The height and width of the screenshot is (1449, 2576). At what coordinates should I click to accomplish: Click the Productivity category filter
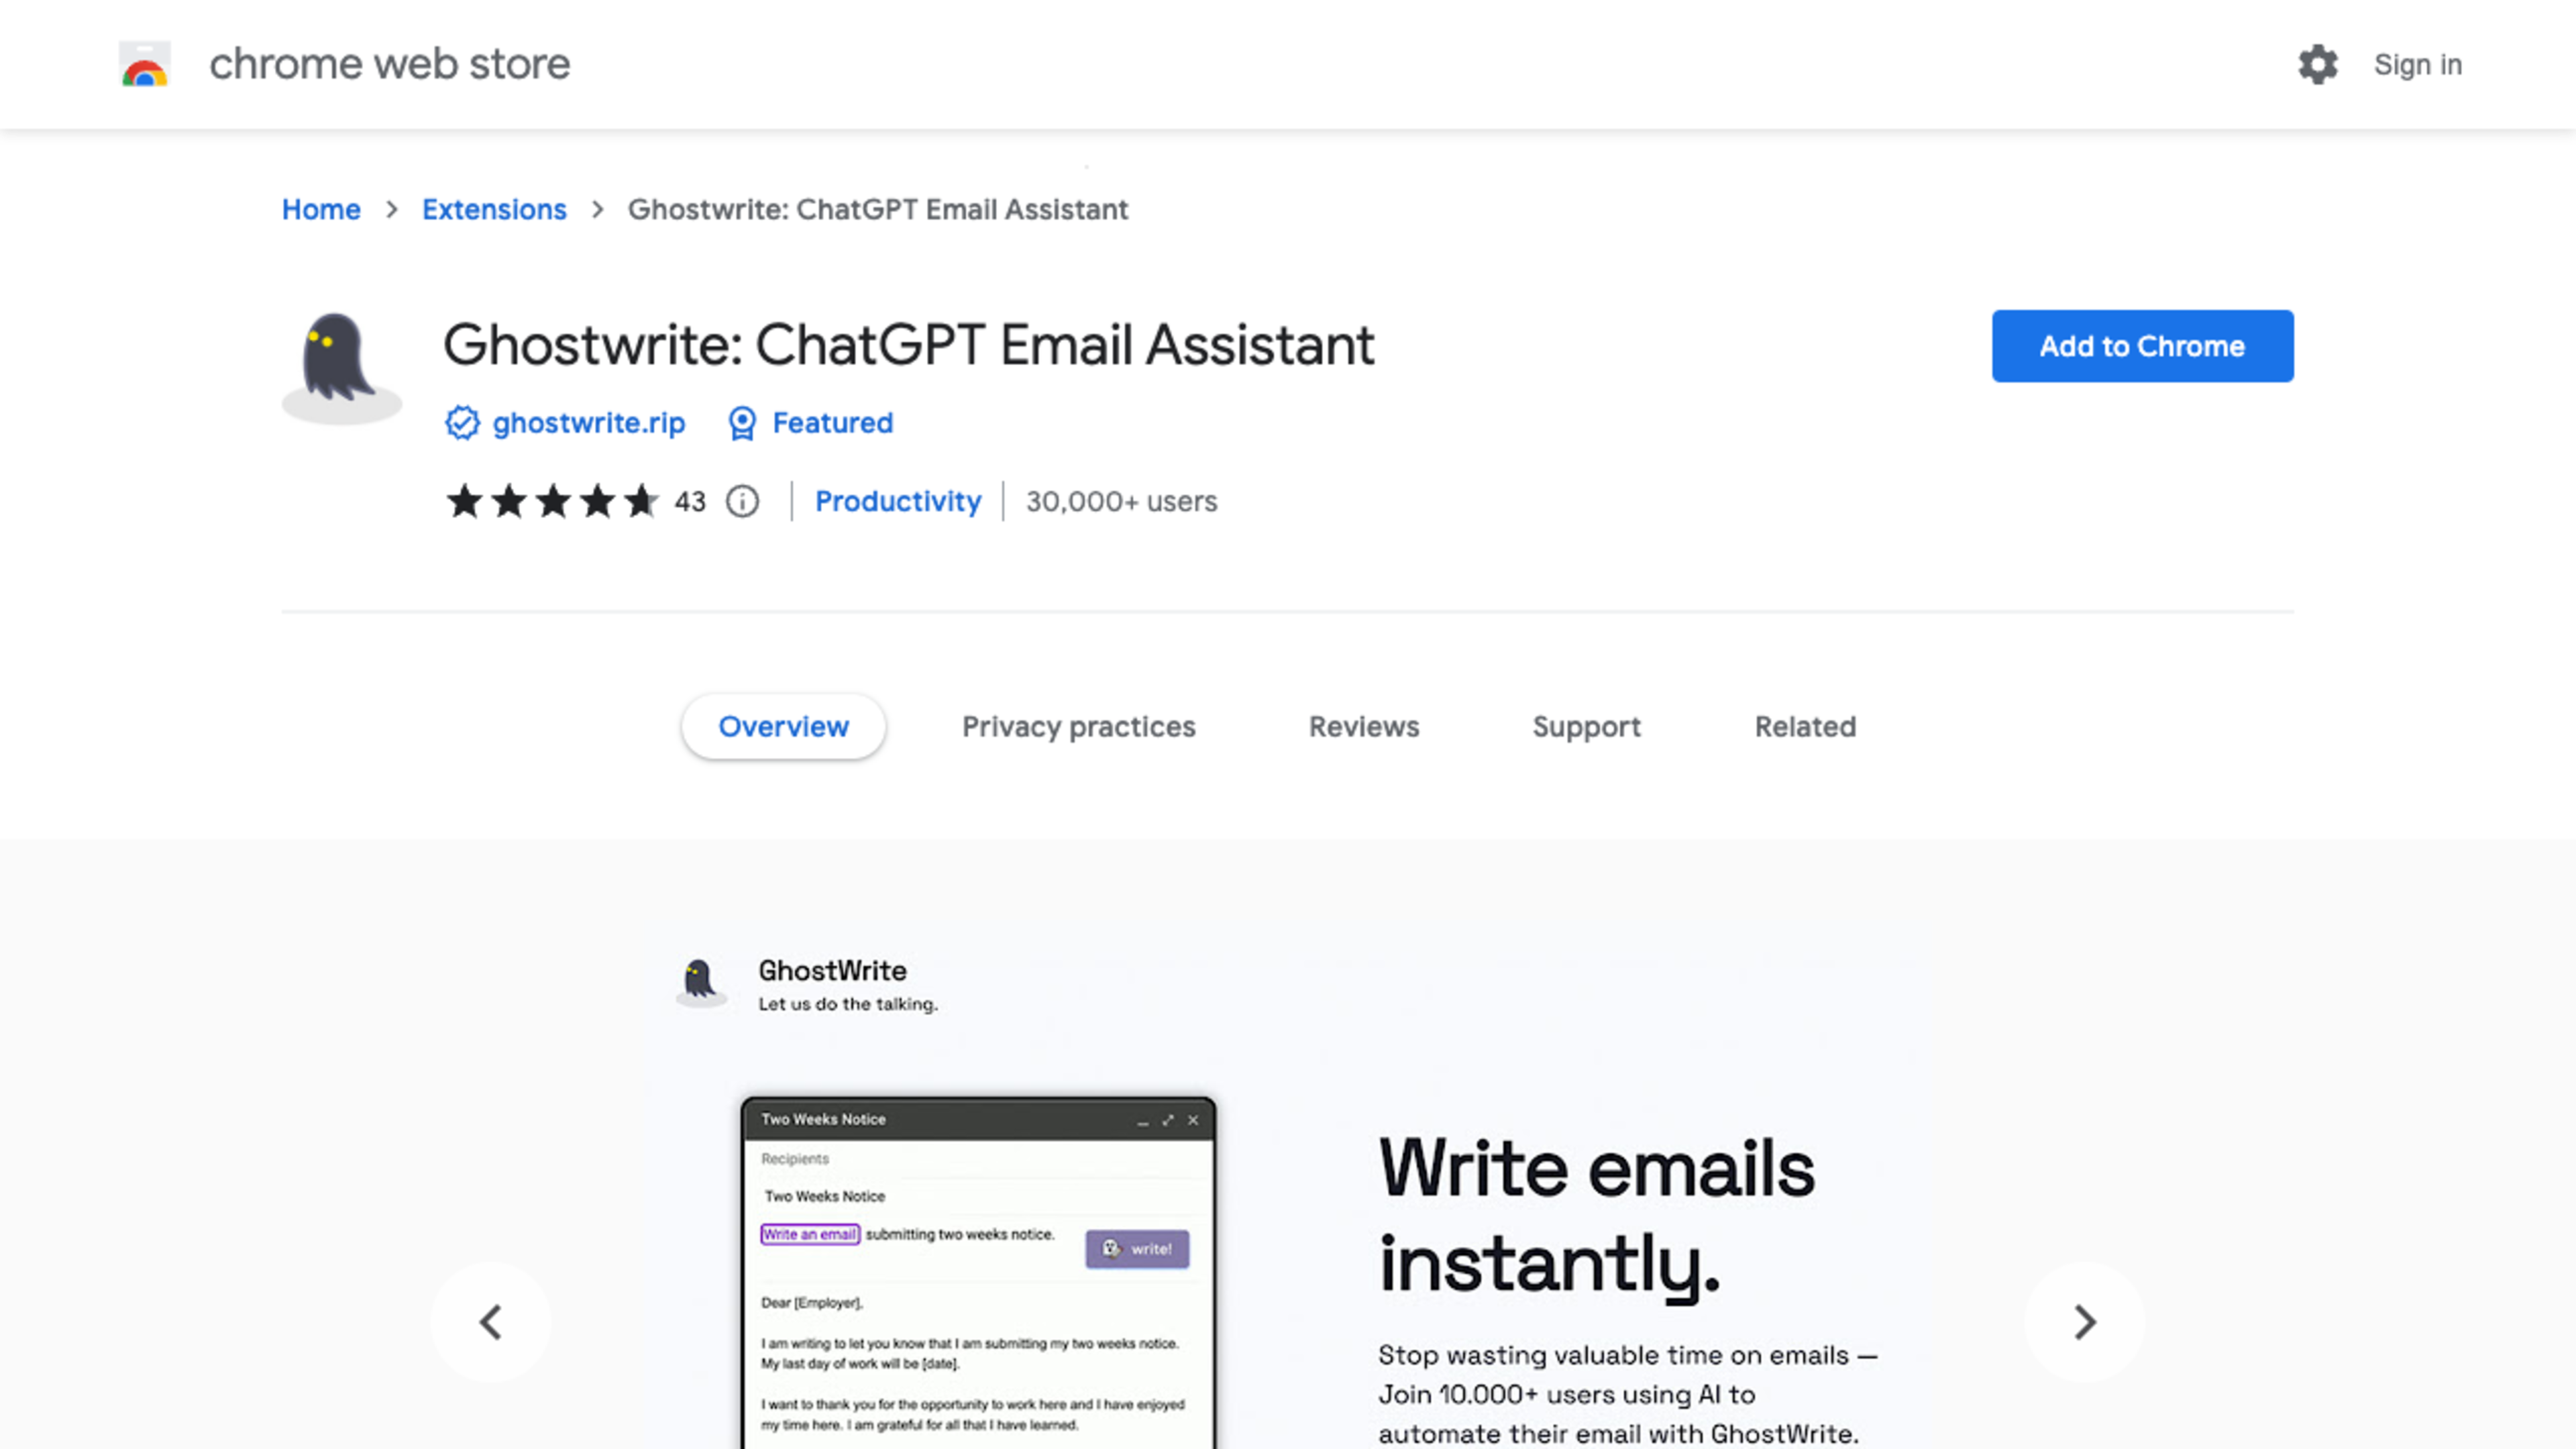tap(897, 500)
